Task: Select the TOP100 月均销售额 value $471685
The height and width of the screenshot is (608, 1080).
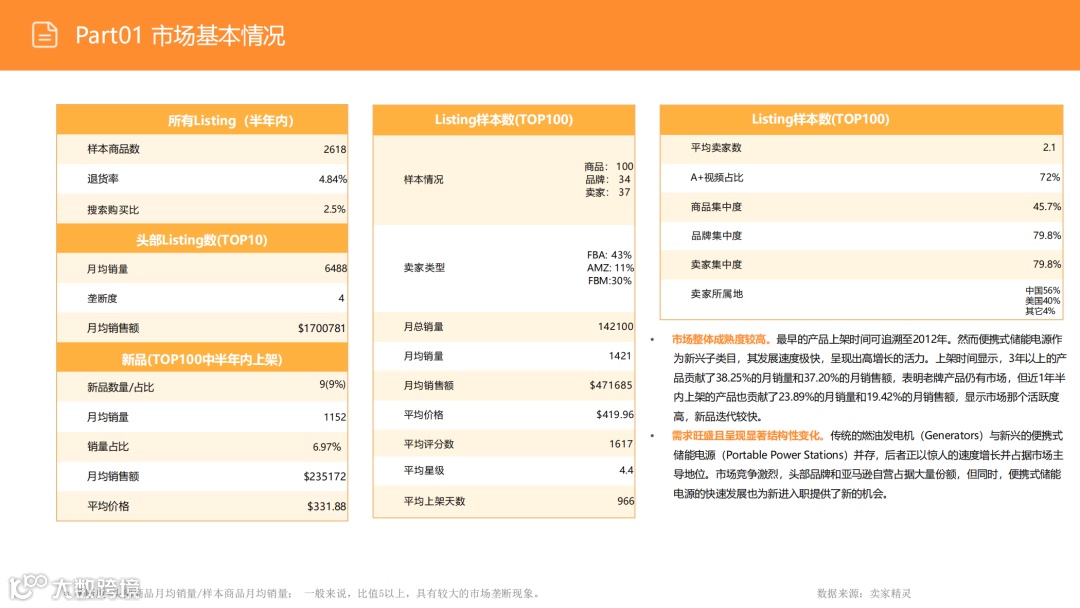Action: (x=610, y=386)
